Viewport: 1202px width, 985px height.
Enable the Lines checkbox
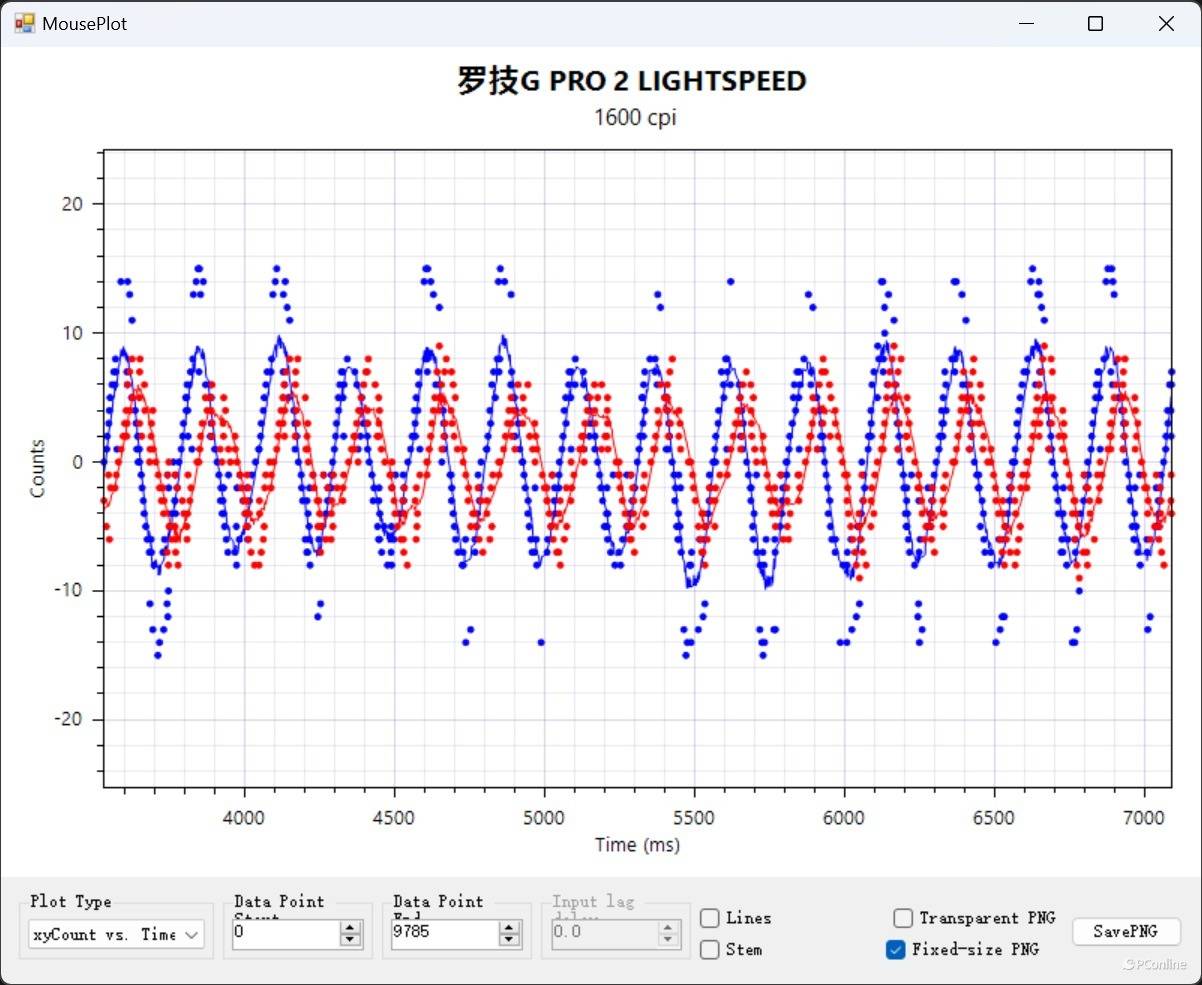(710, 918)
